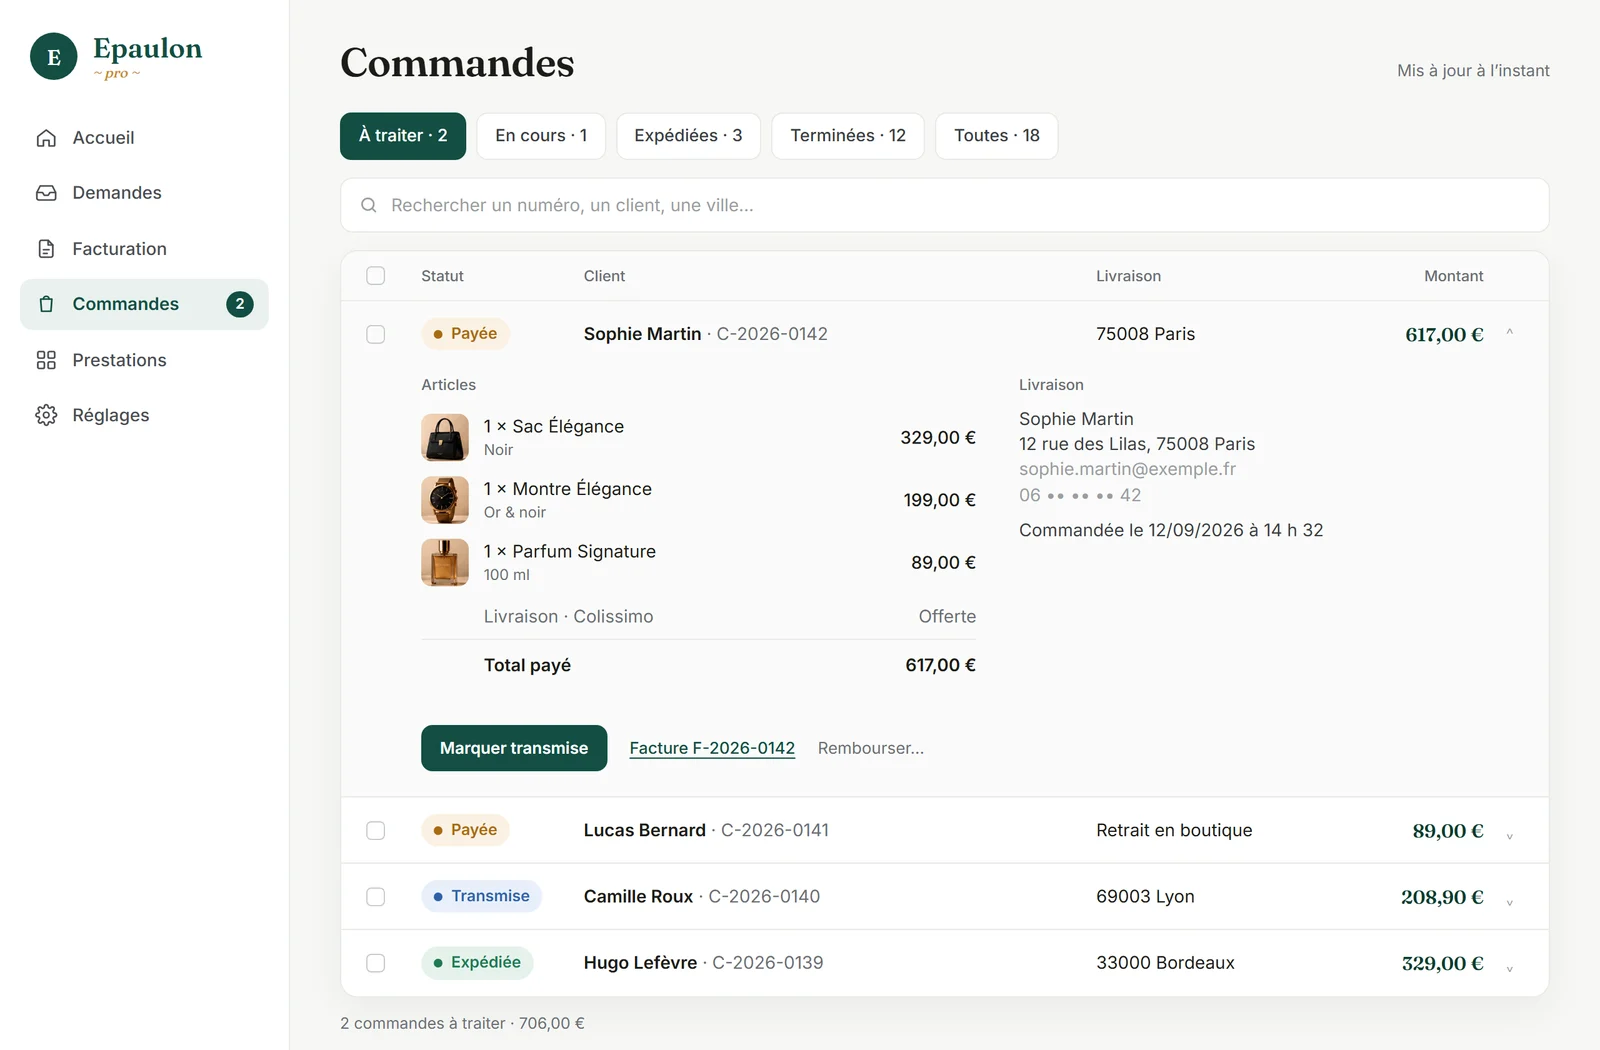This screenshot has height=1050, width=1600.
Task: Click the Payée status on Sophie Martin's order
Action: click(465, 334)
